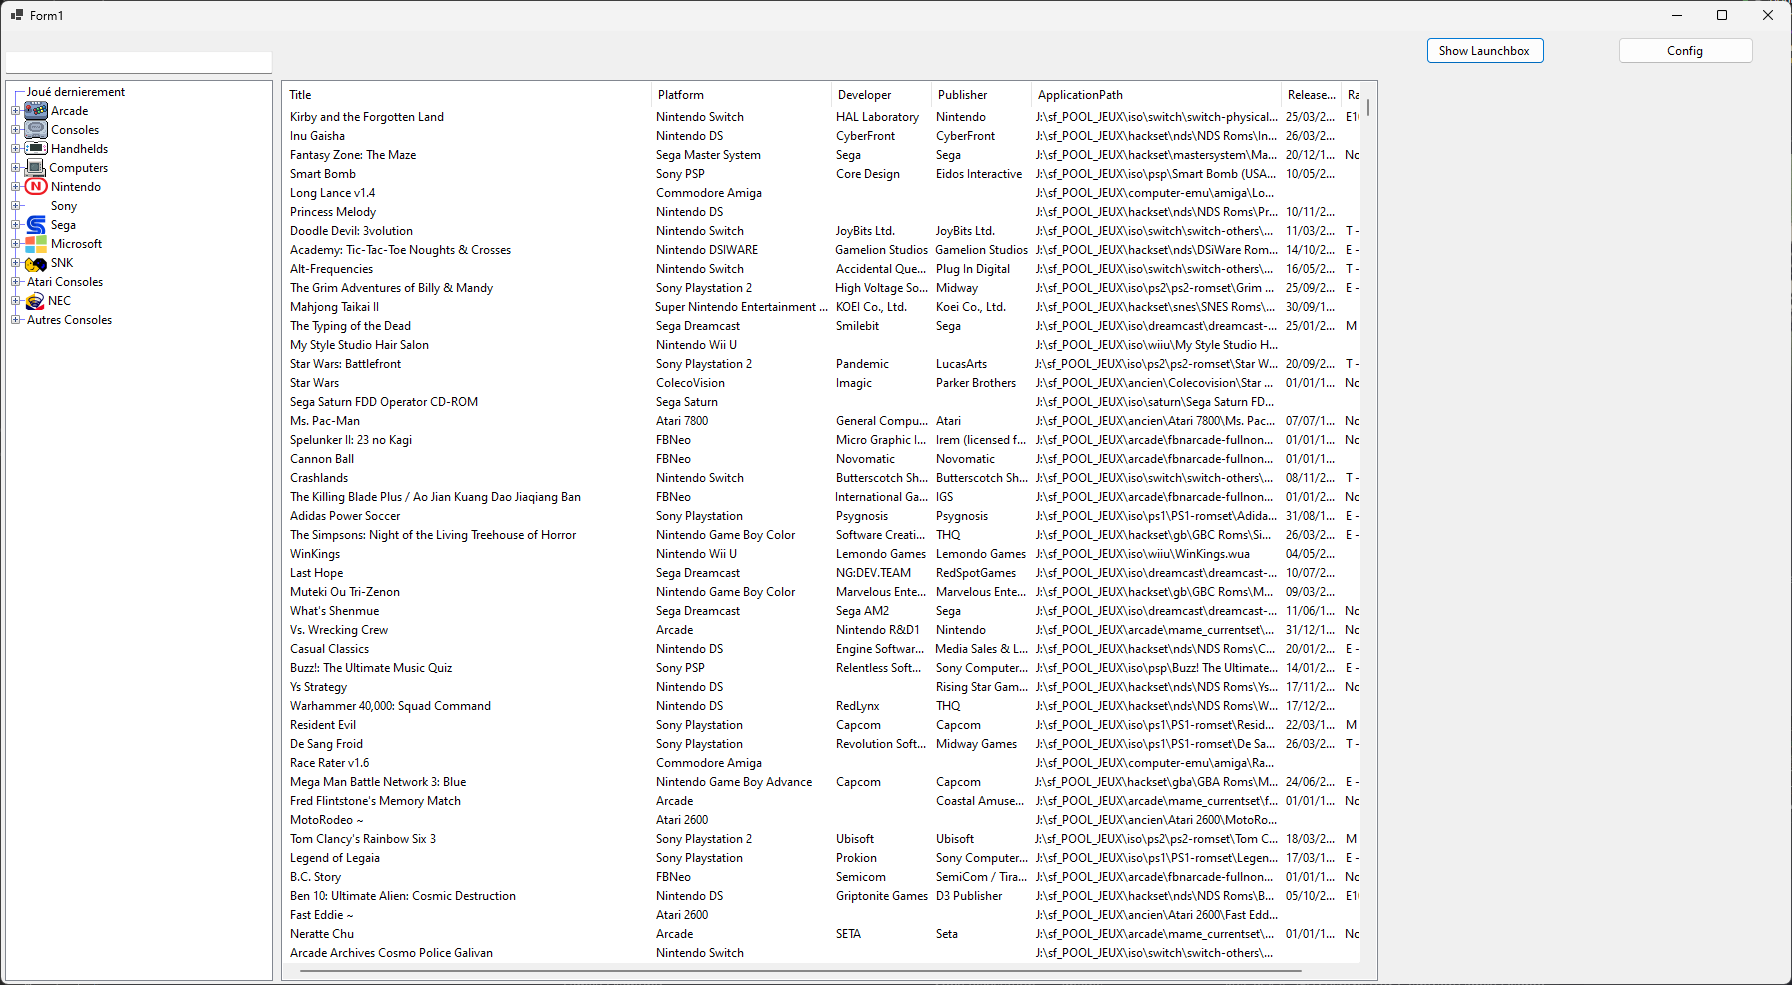Screen dimensions: 1792x985
Task: Click the Computers desktop PC icon
Action: point(36,168)
